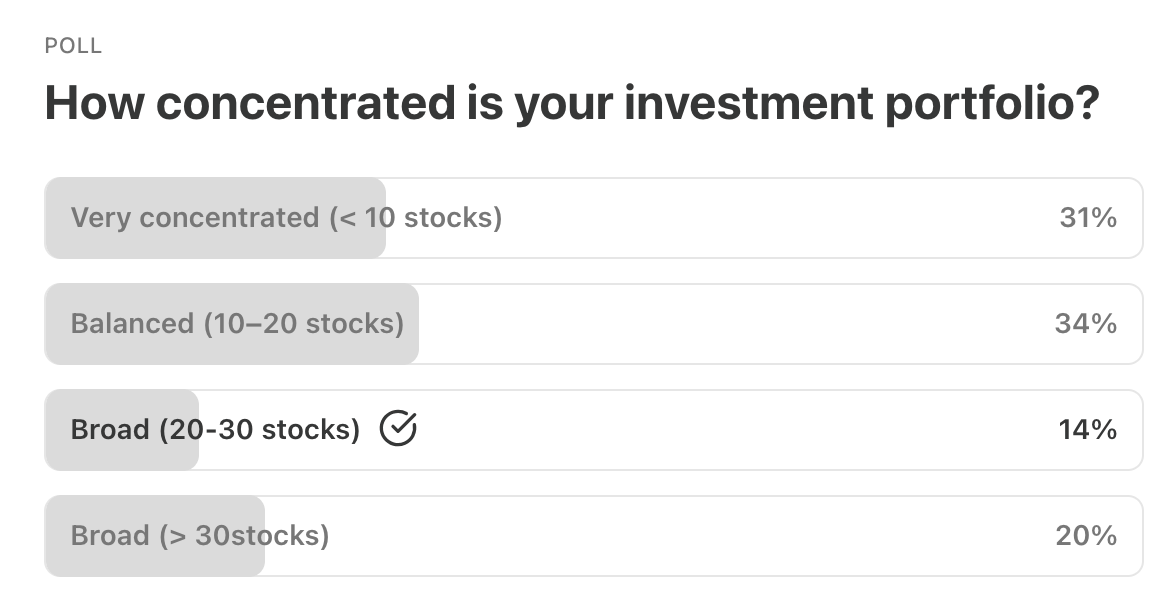Click the 20% result percentage

1086,536
